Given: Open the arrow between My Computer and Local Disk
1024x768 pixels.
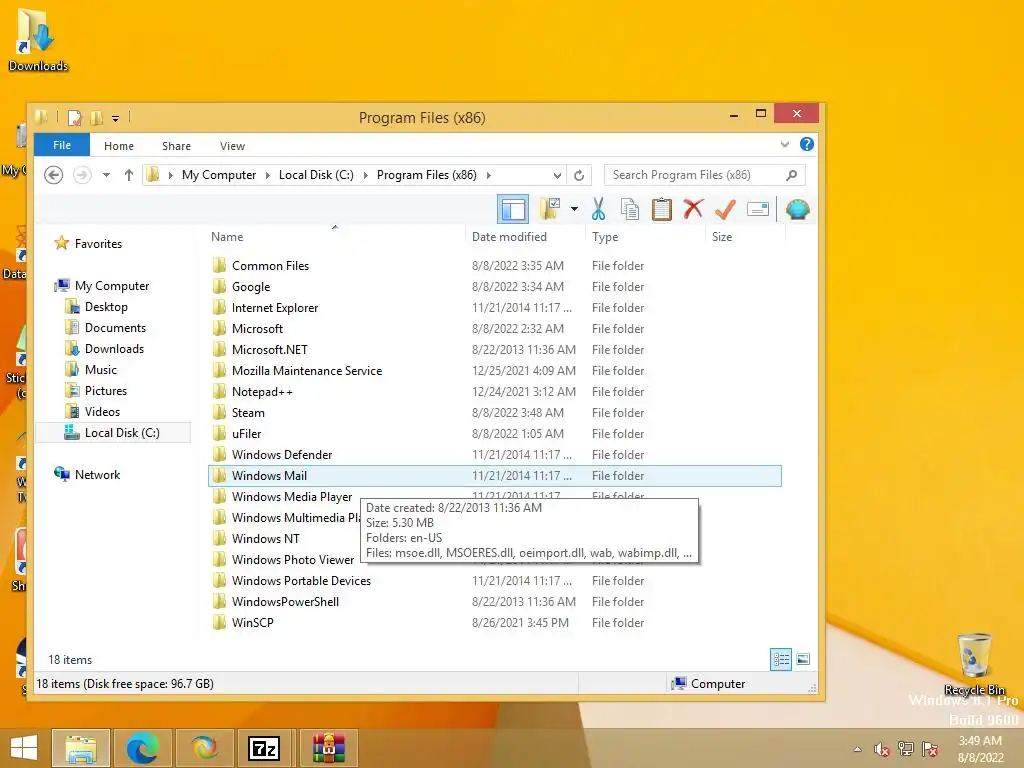Looking at the screenshot, I should 268,175.
